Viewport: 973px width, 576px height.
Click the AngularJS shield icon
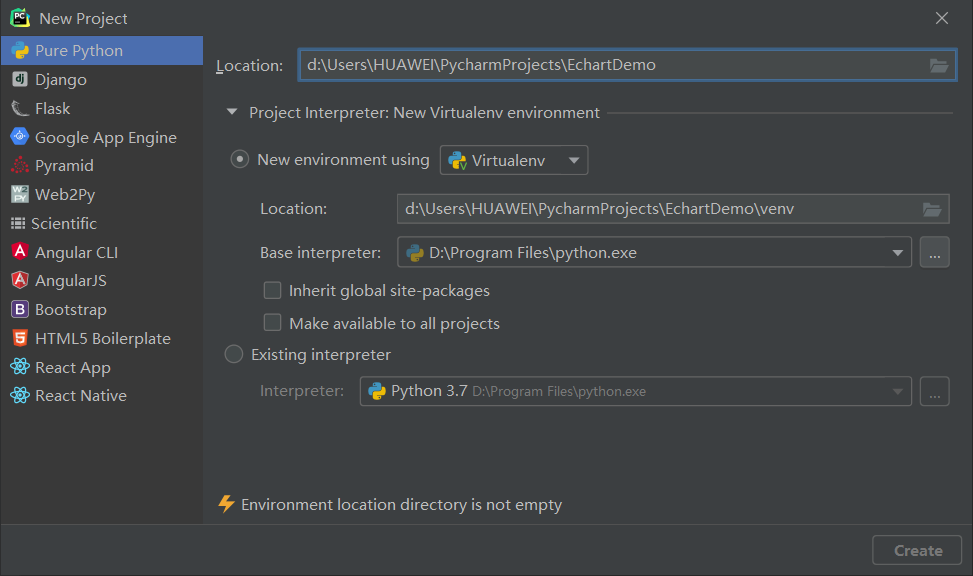click(x=20, y=280)
